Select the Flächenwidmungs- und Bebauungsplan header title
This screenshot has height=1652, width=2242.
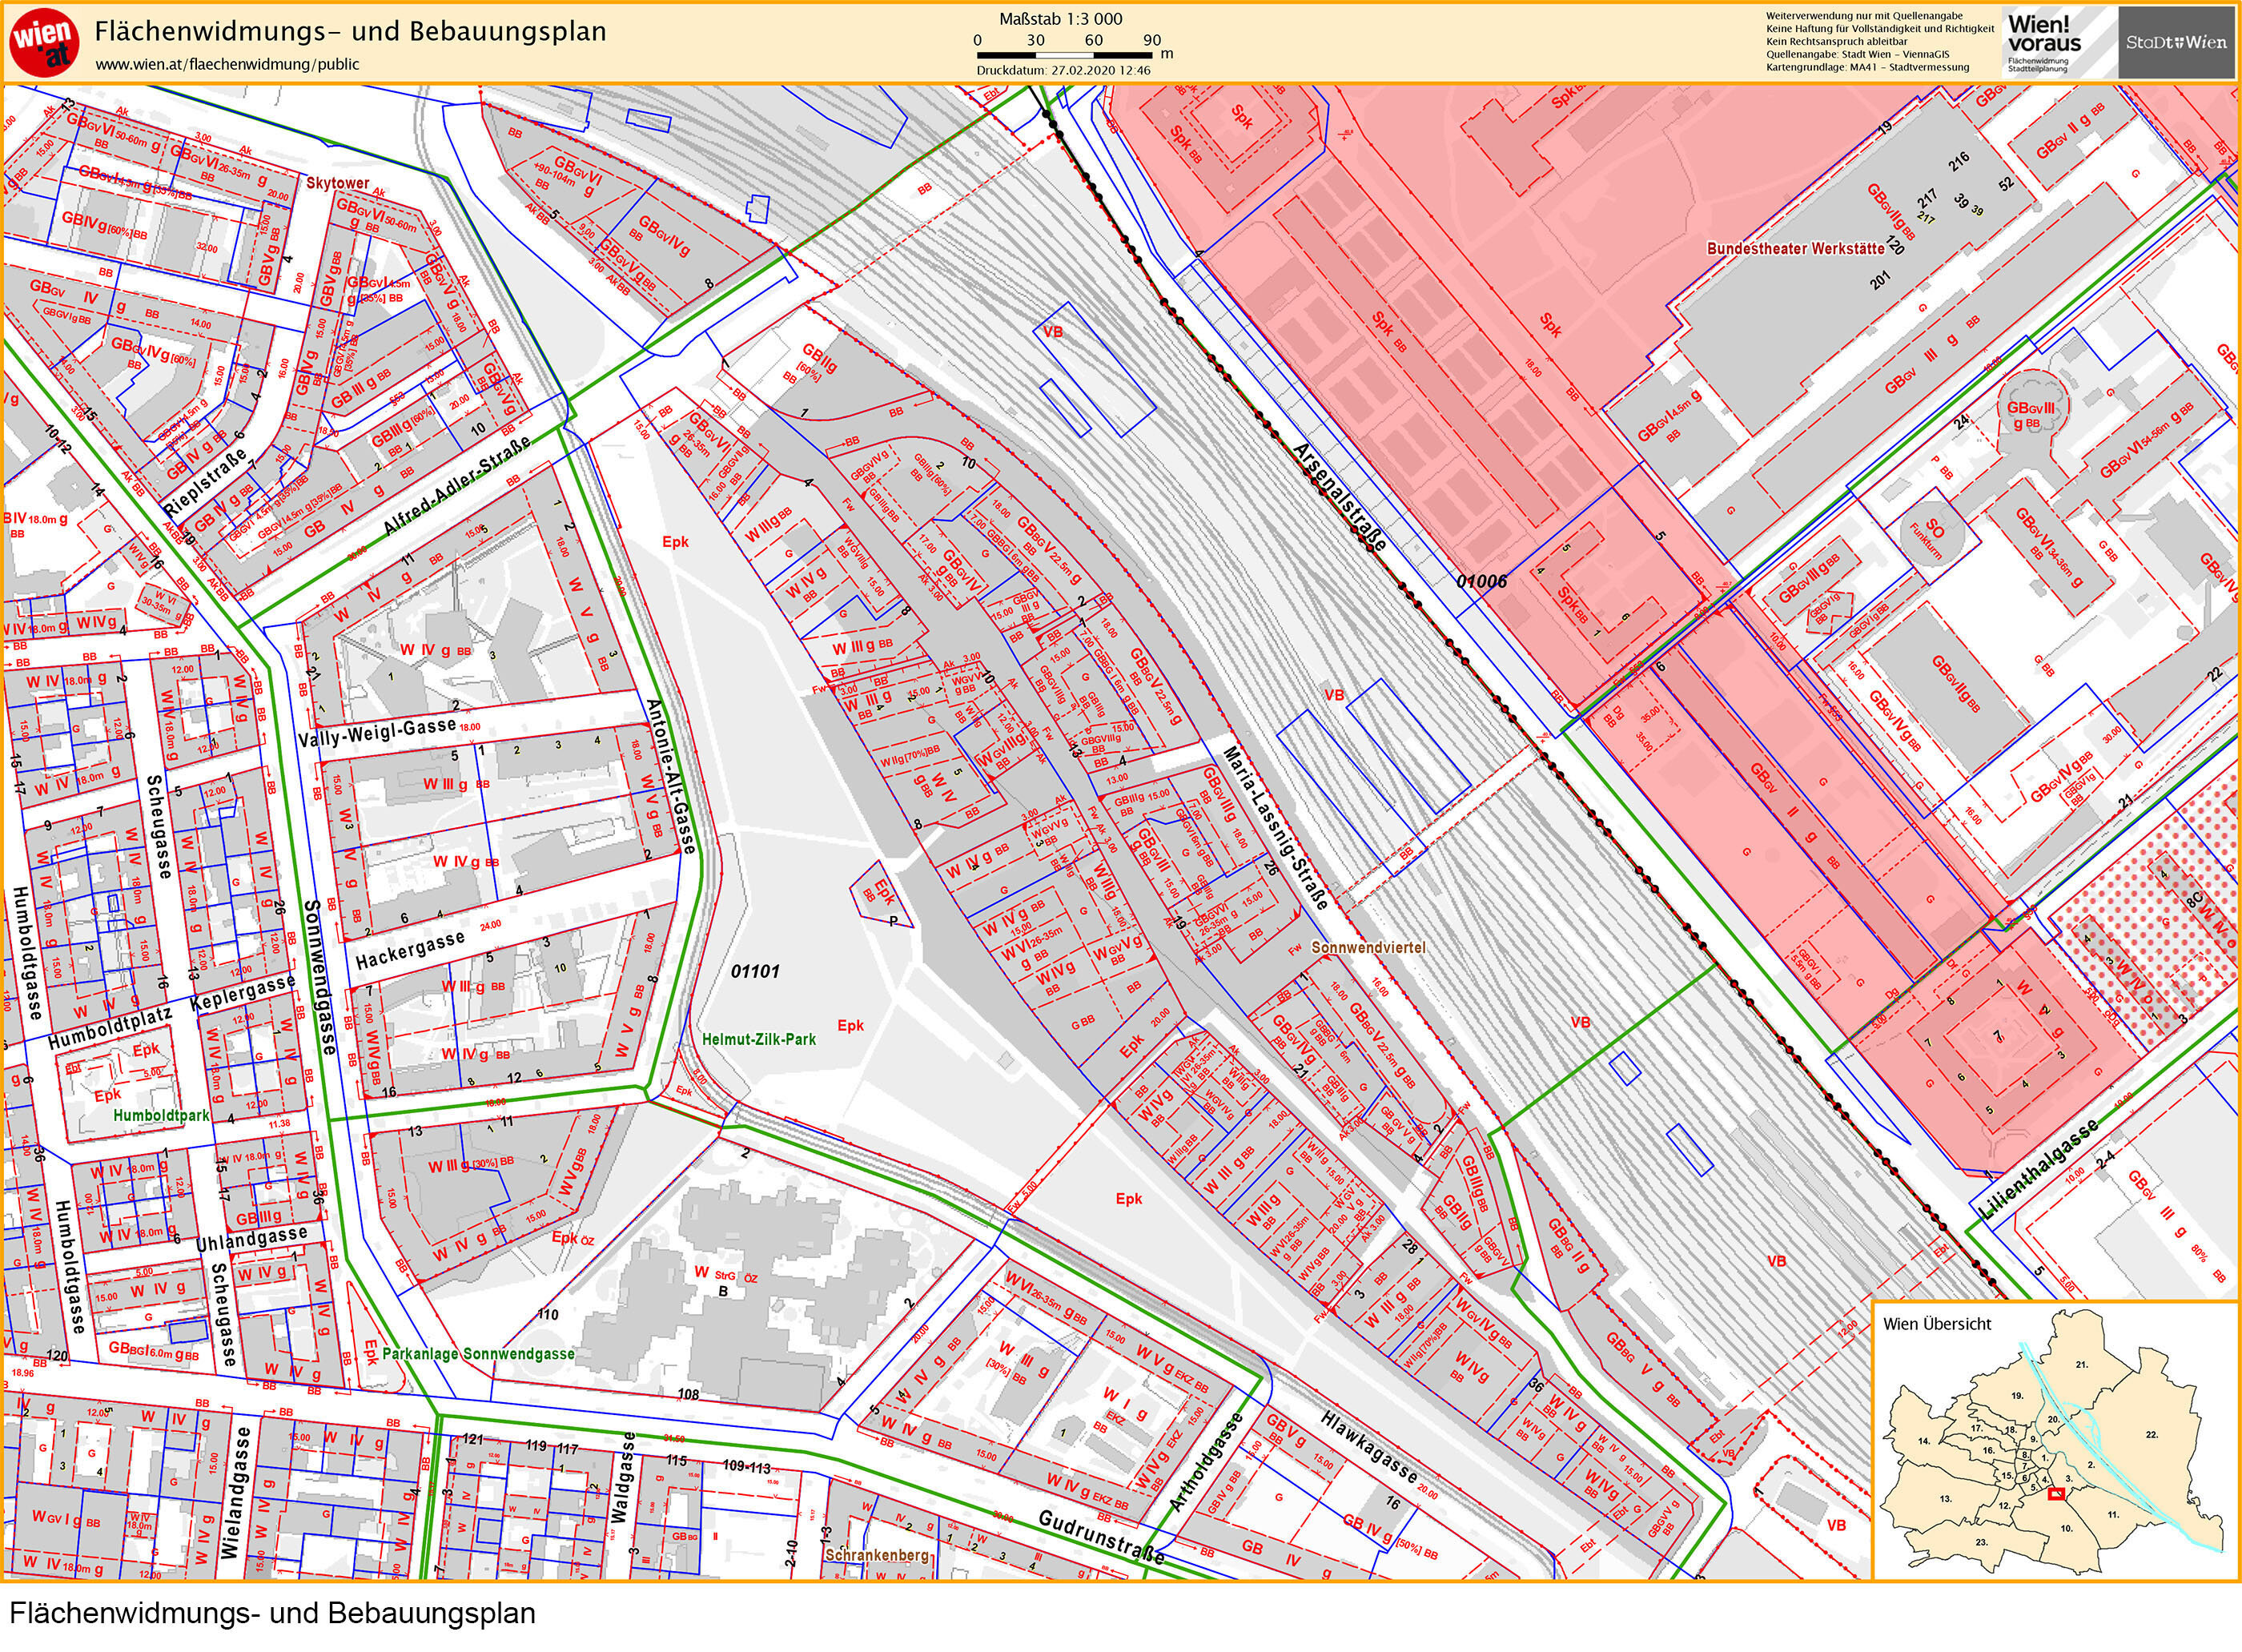coord(350,31)
